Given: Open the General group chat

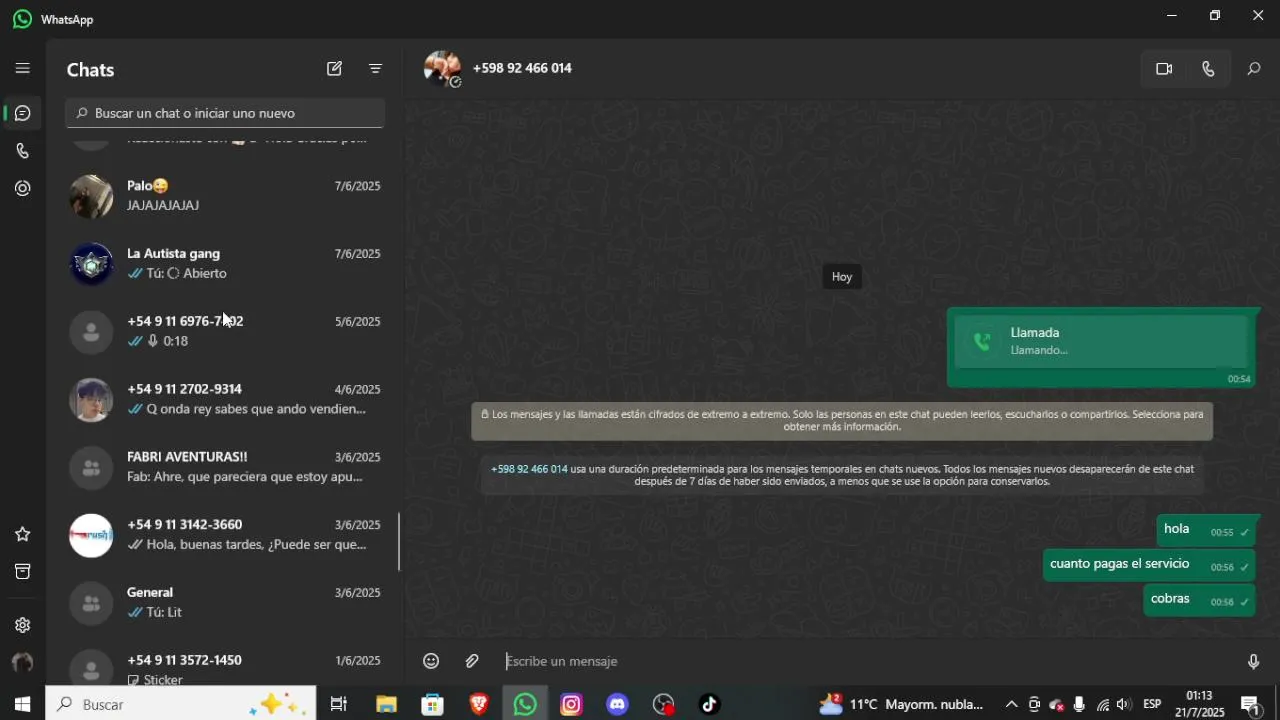Looking at the screenshot, I should point(225,603).
